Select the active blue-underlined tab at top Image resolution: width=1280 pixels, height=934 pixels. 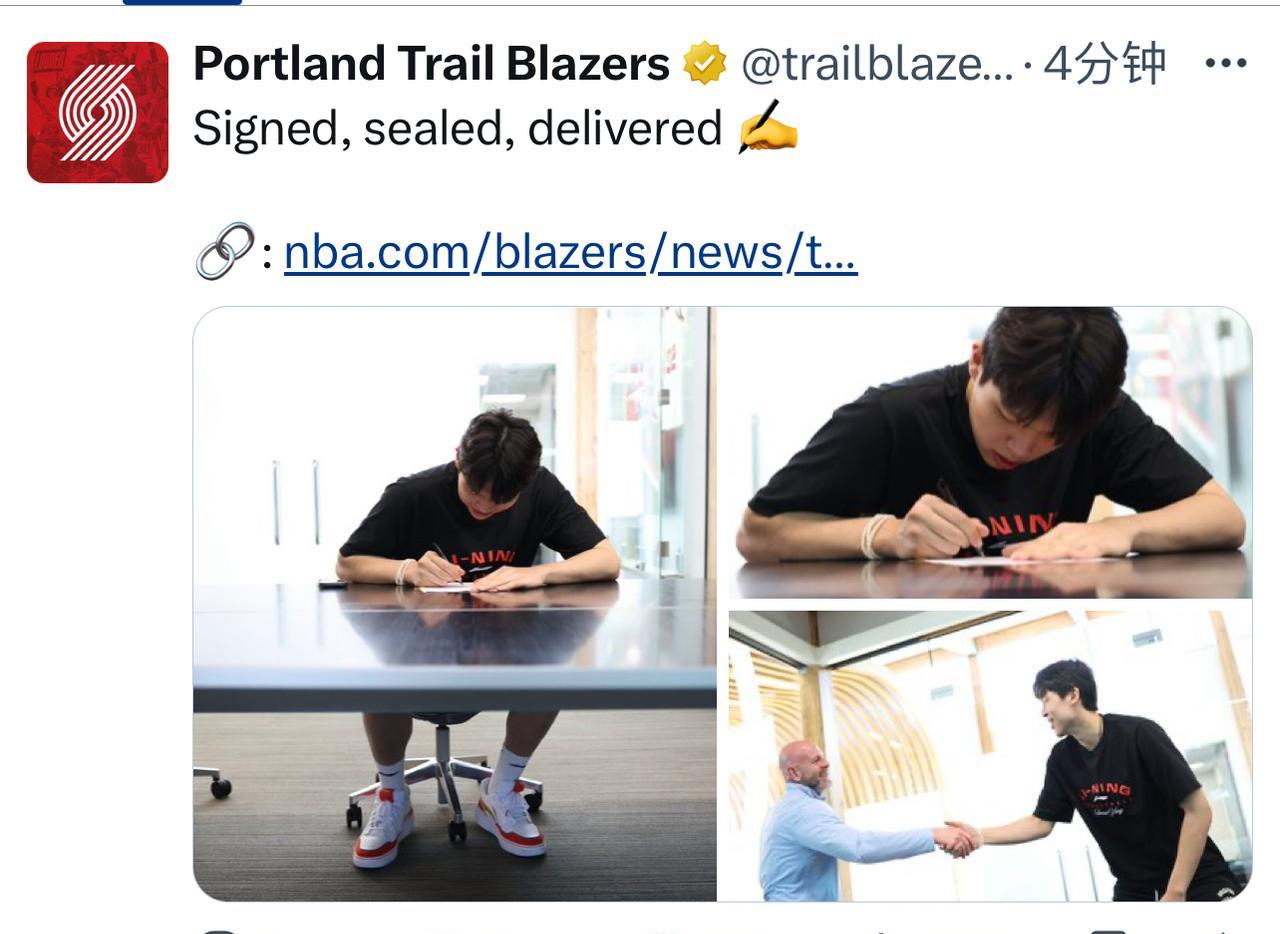[x=182, y=2]
